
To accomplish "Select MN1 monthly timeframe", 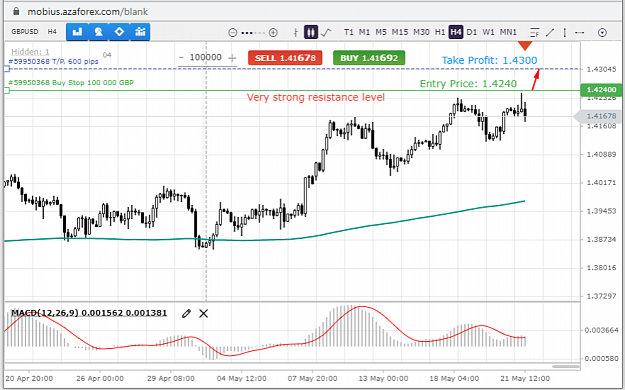I will tap(508, 32).
